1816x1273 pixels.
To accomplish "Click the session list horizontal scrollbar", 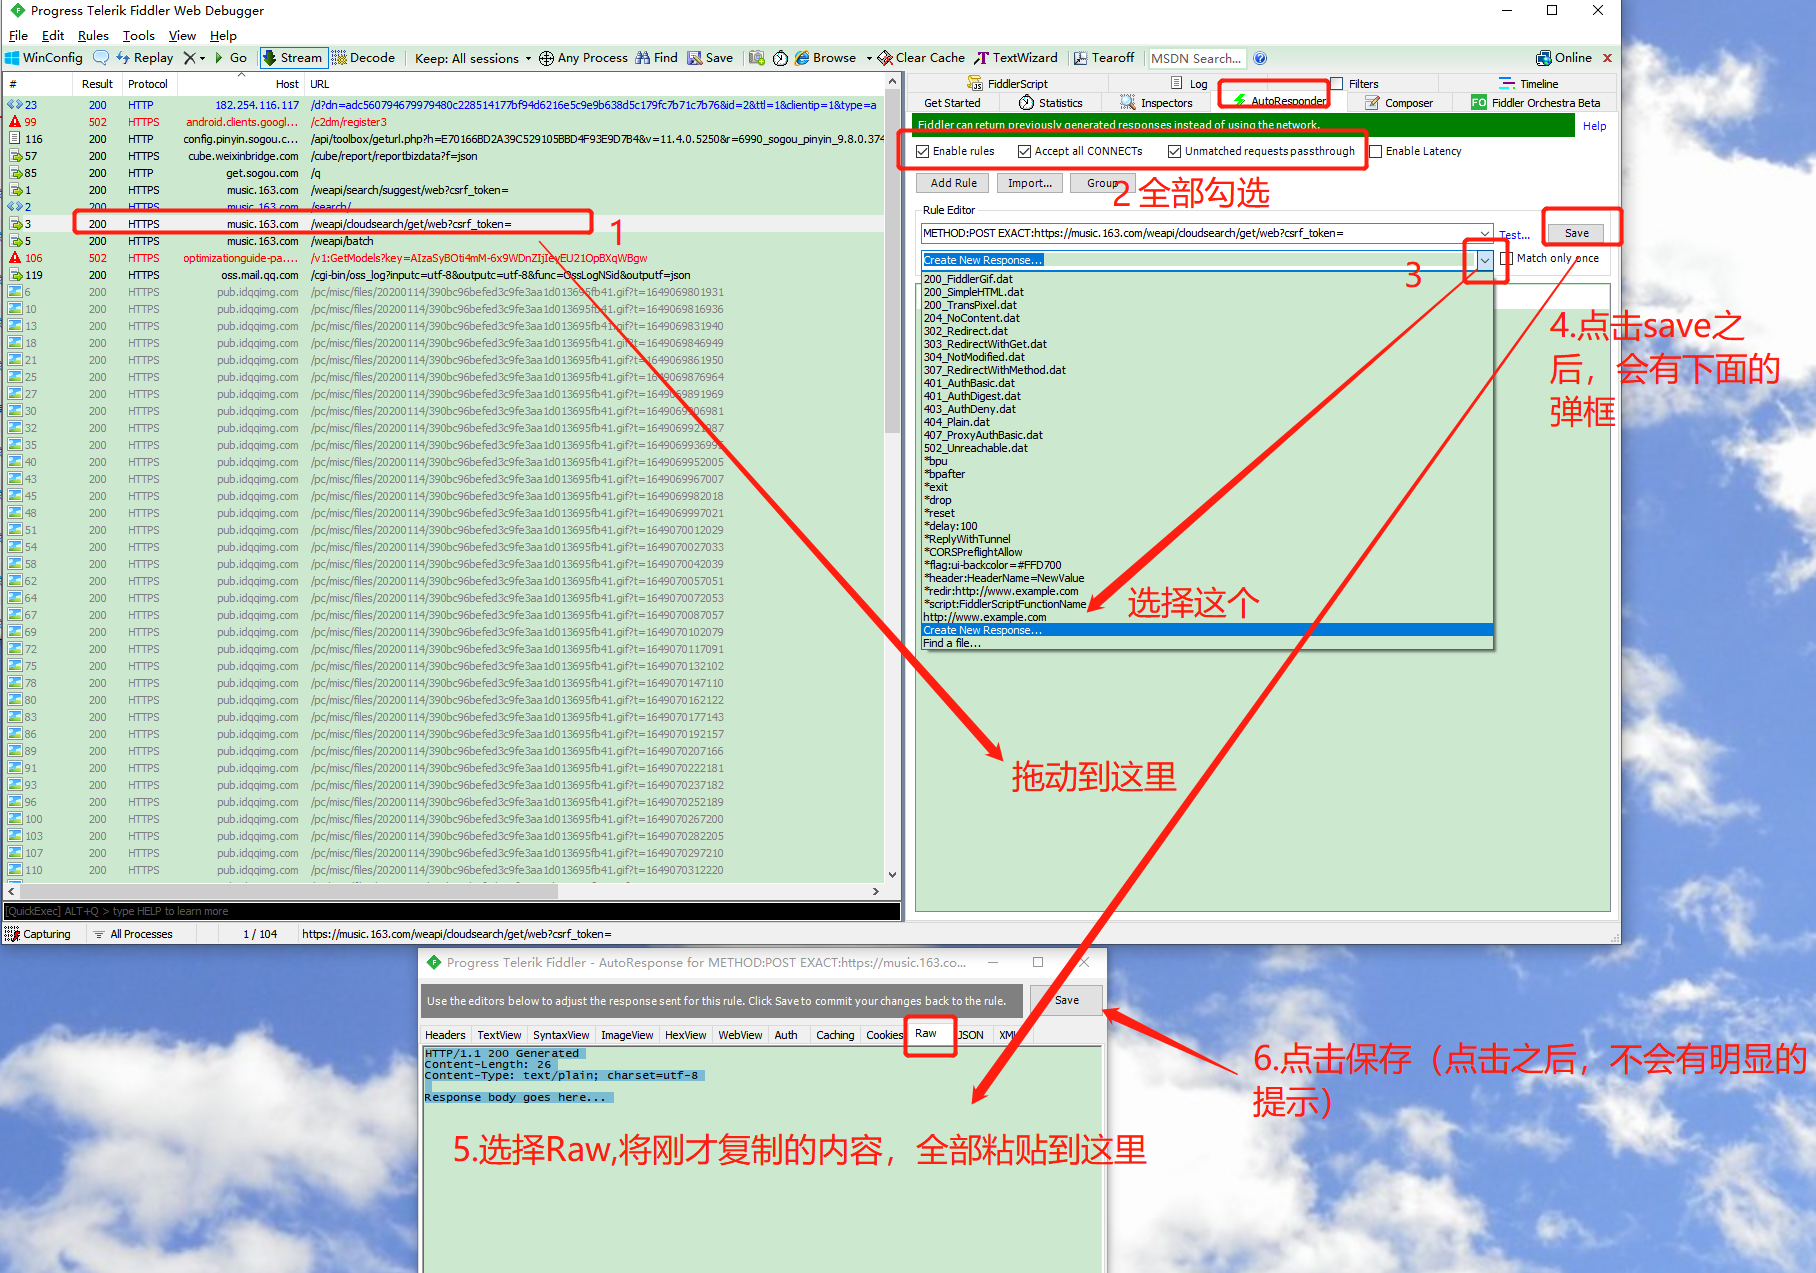I will [290, 891].
